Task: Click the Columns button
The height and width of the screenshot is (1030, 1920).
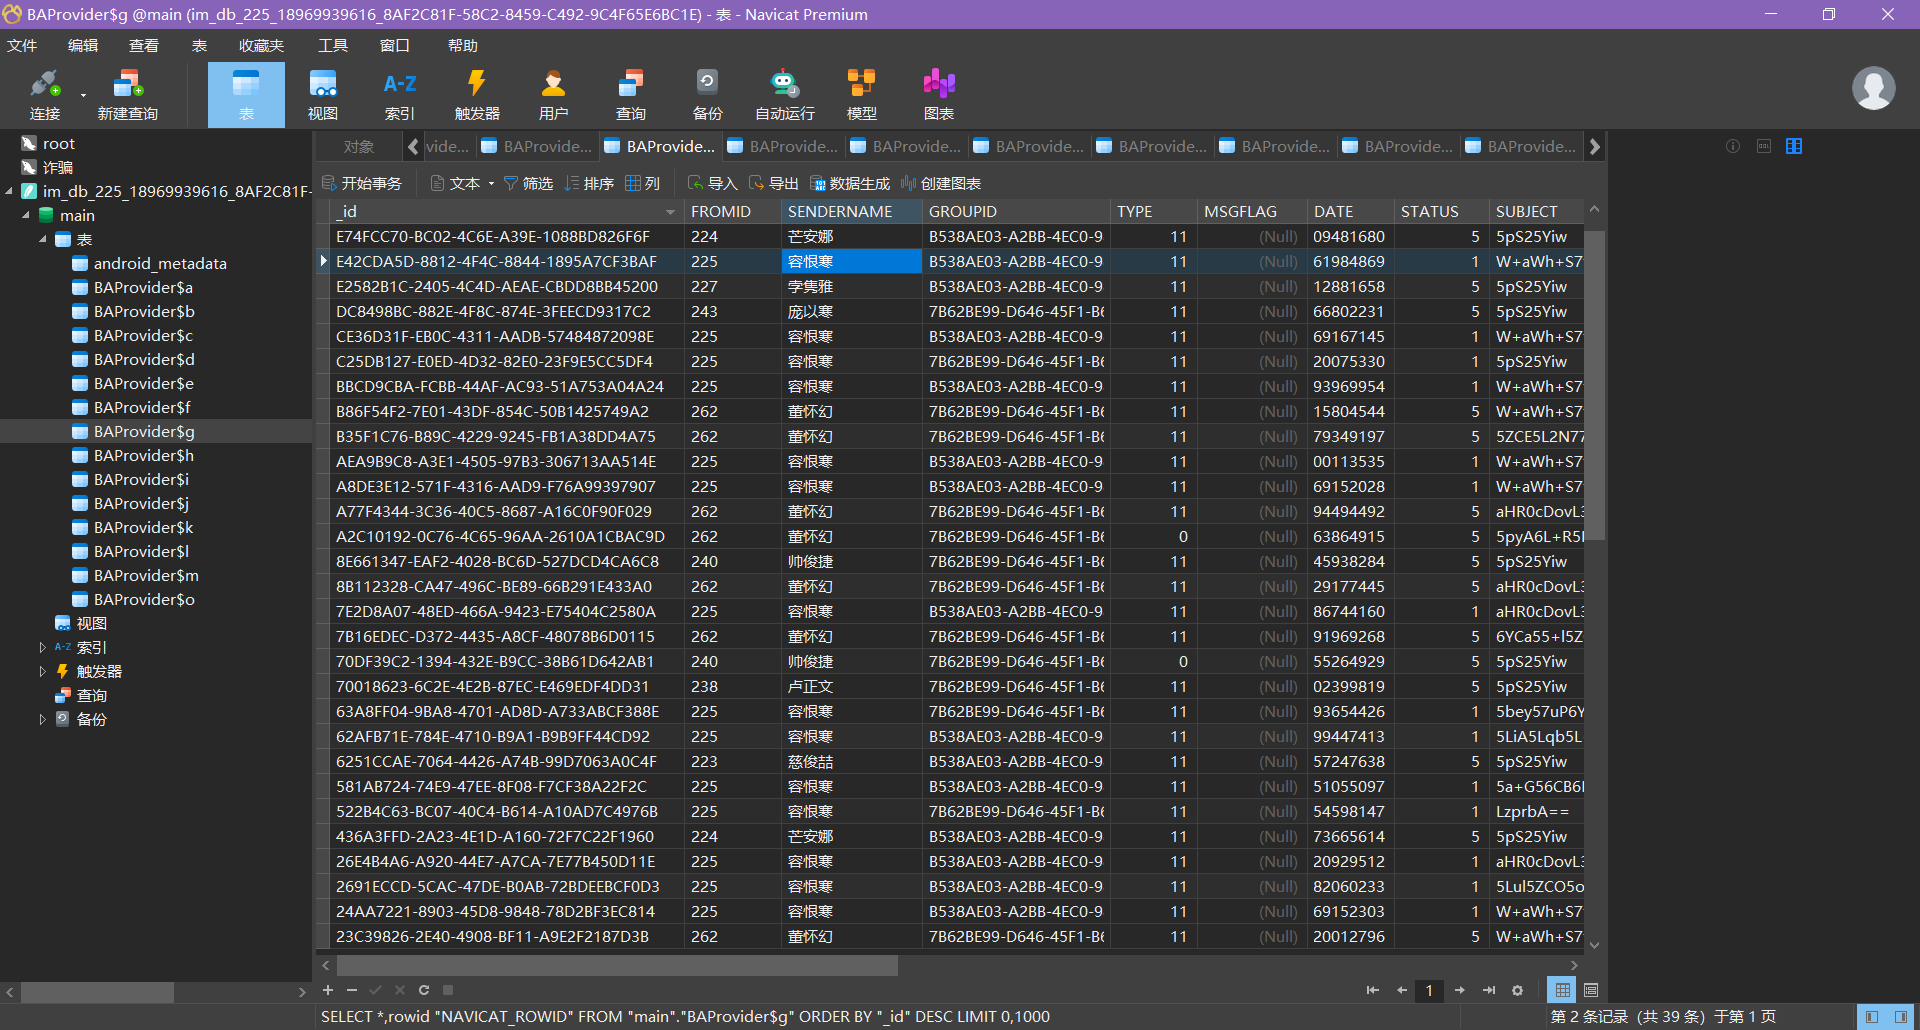Action: tap(643, 184)
